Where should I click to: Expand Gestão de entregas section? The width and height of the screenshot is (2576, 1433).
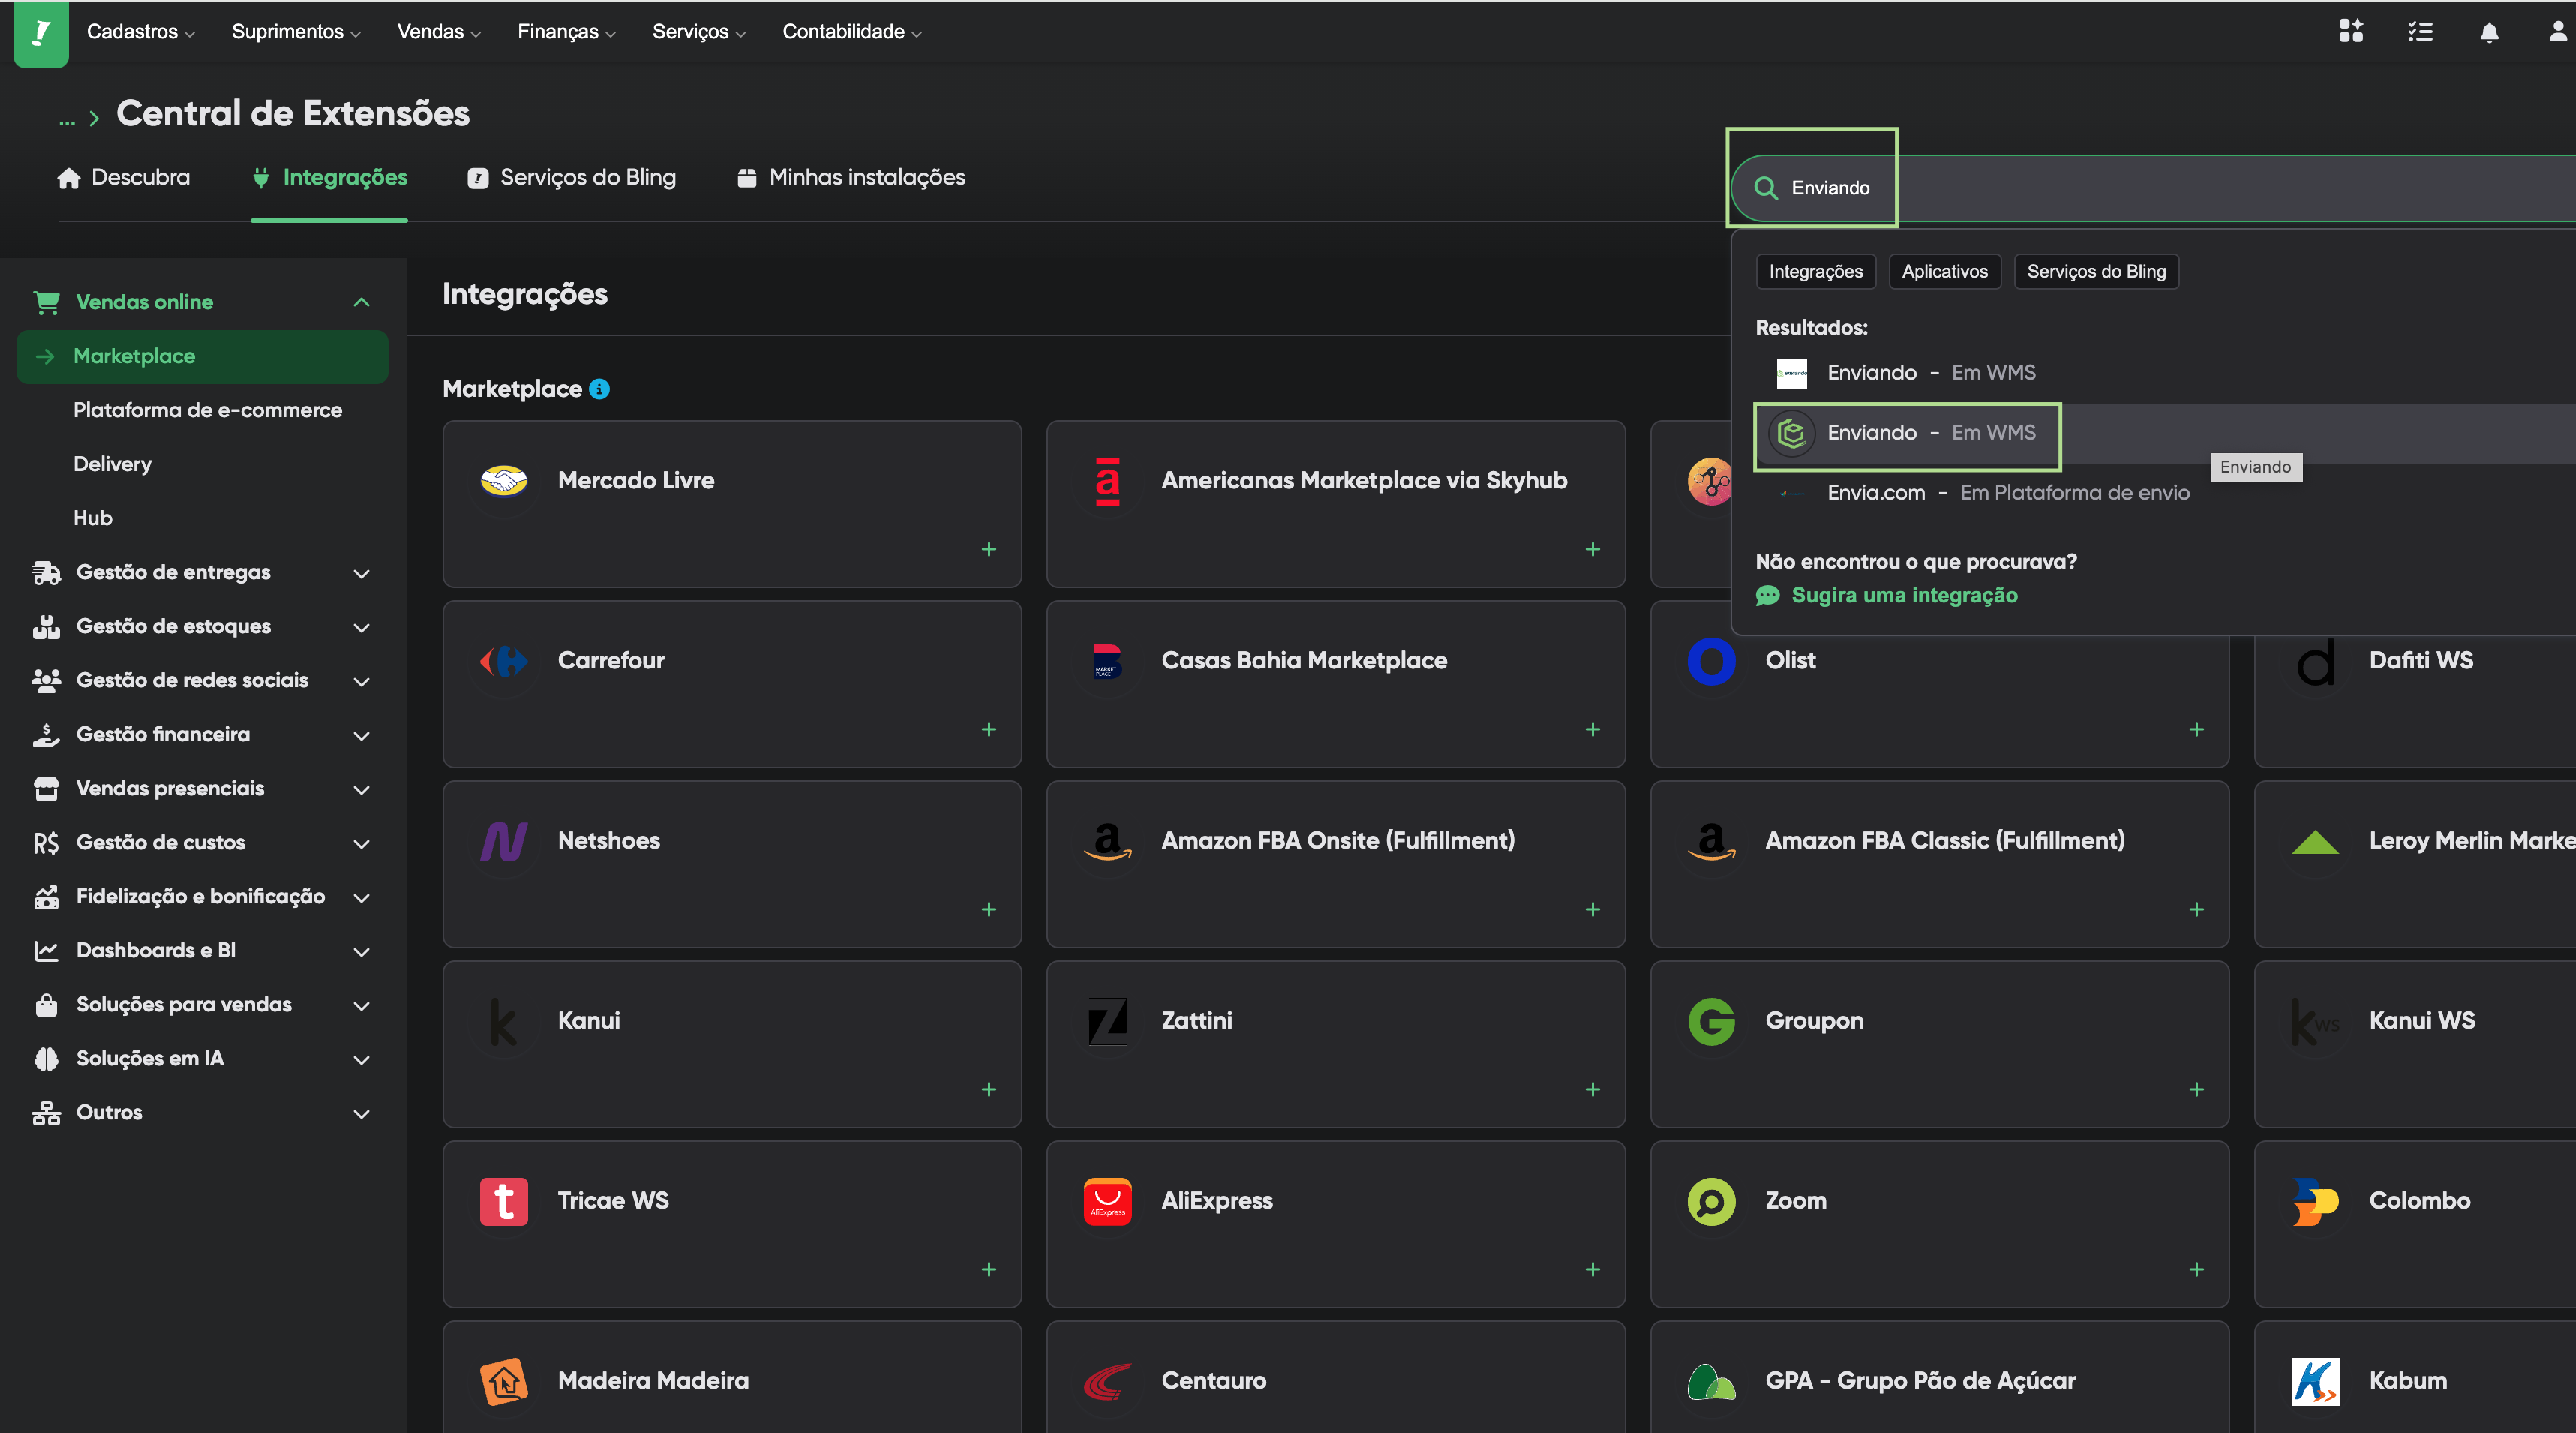click(x=202, y=572)
